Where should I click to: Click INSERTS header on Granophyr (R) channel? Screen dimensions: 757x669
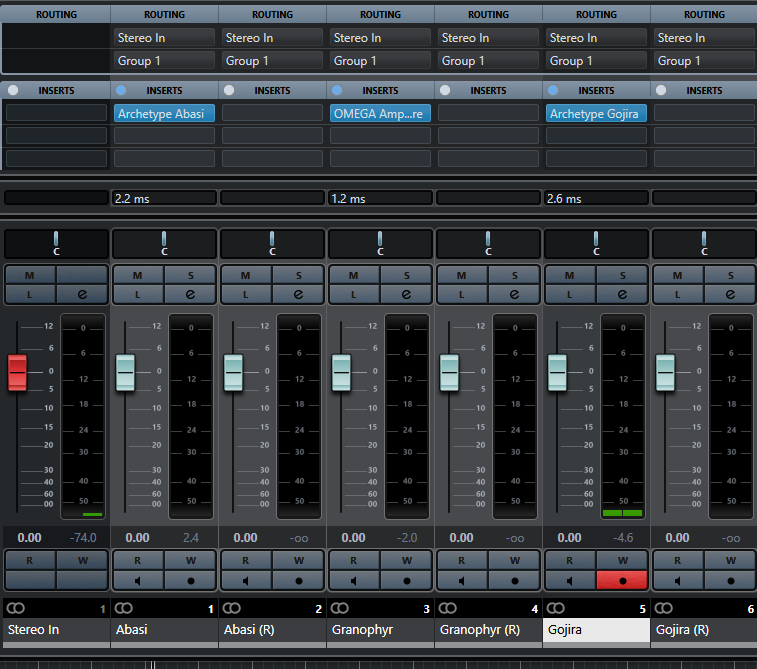click(488, 90)
